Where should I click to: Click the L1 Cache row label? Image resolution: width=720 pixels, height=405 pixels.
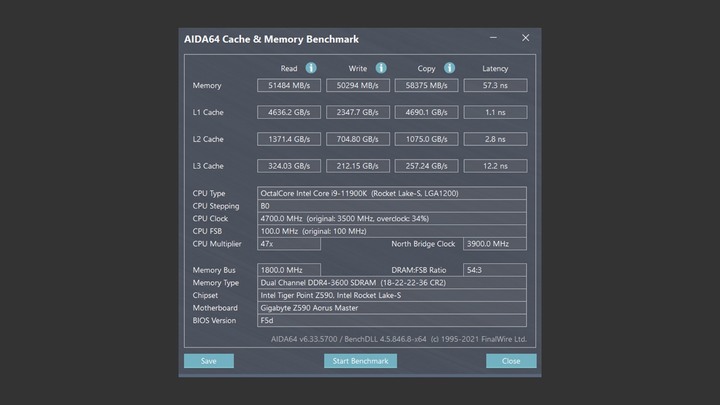208,112
